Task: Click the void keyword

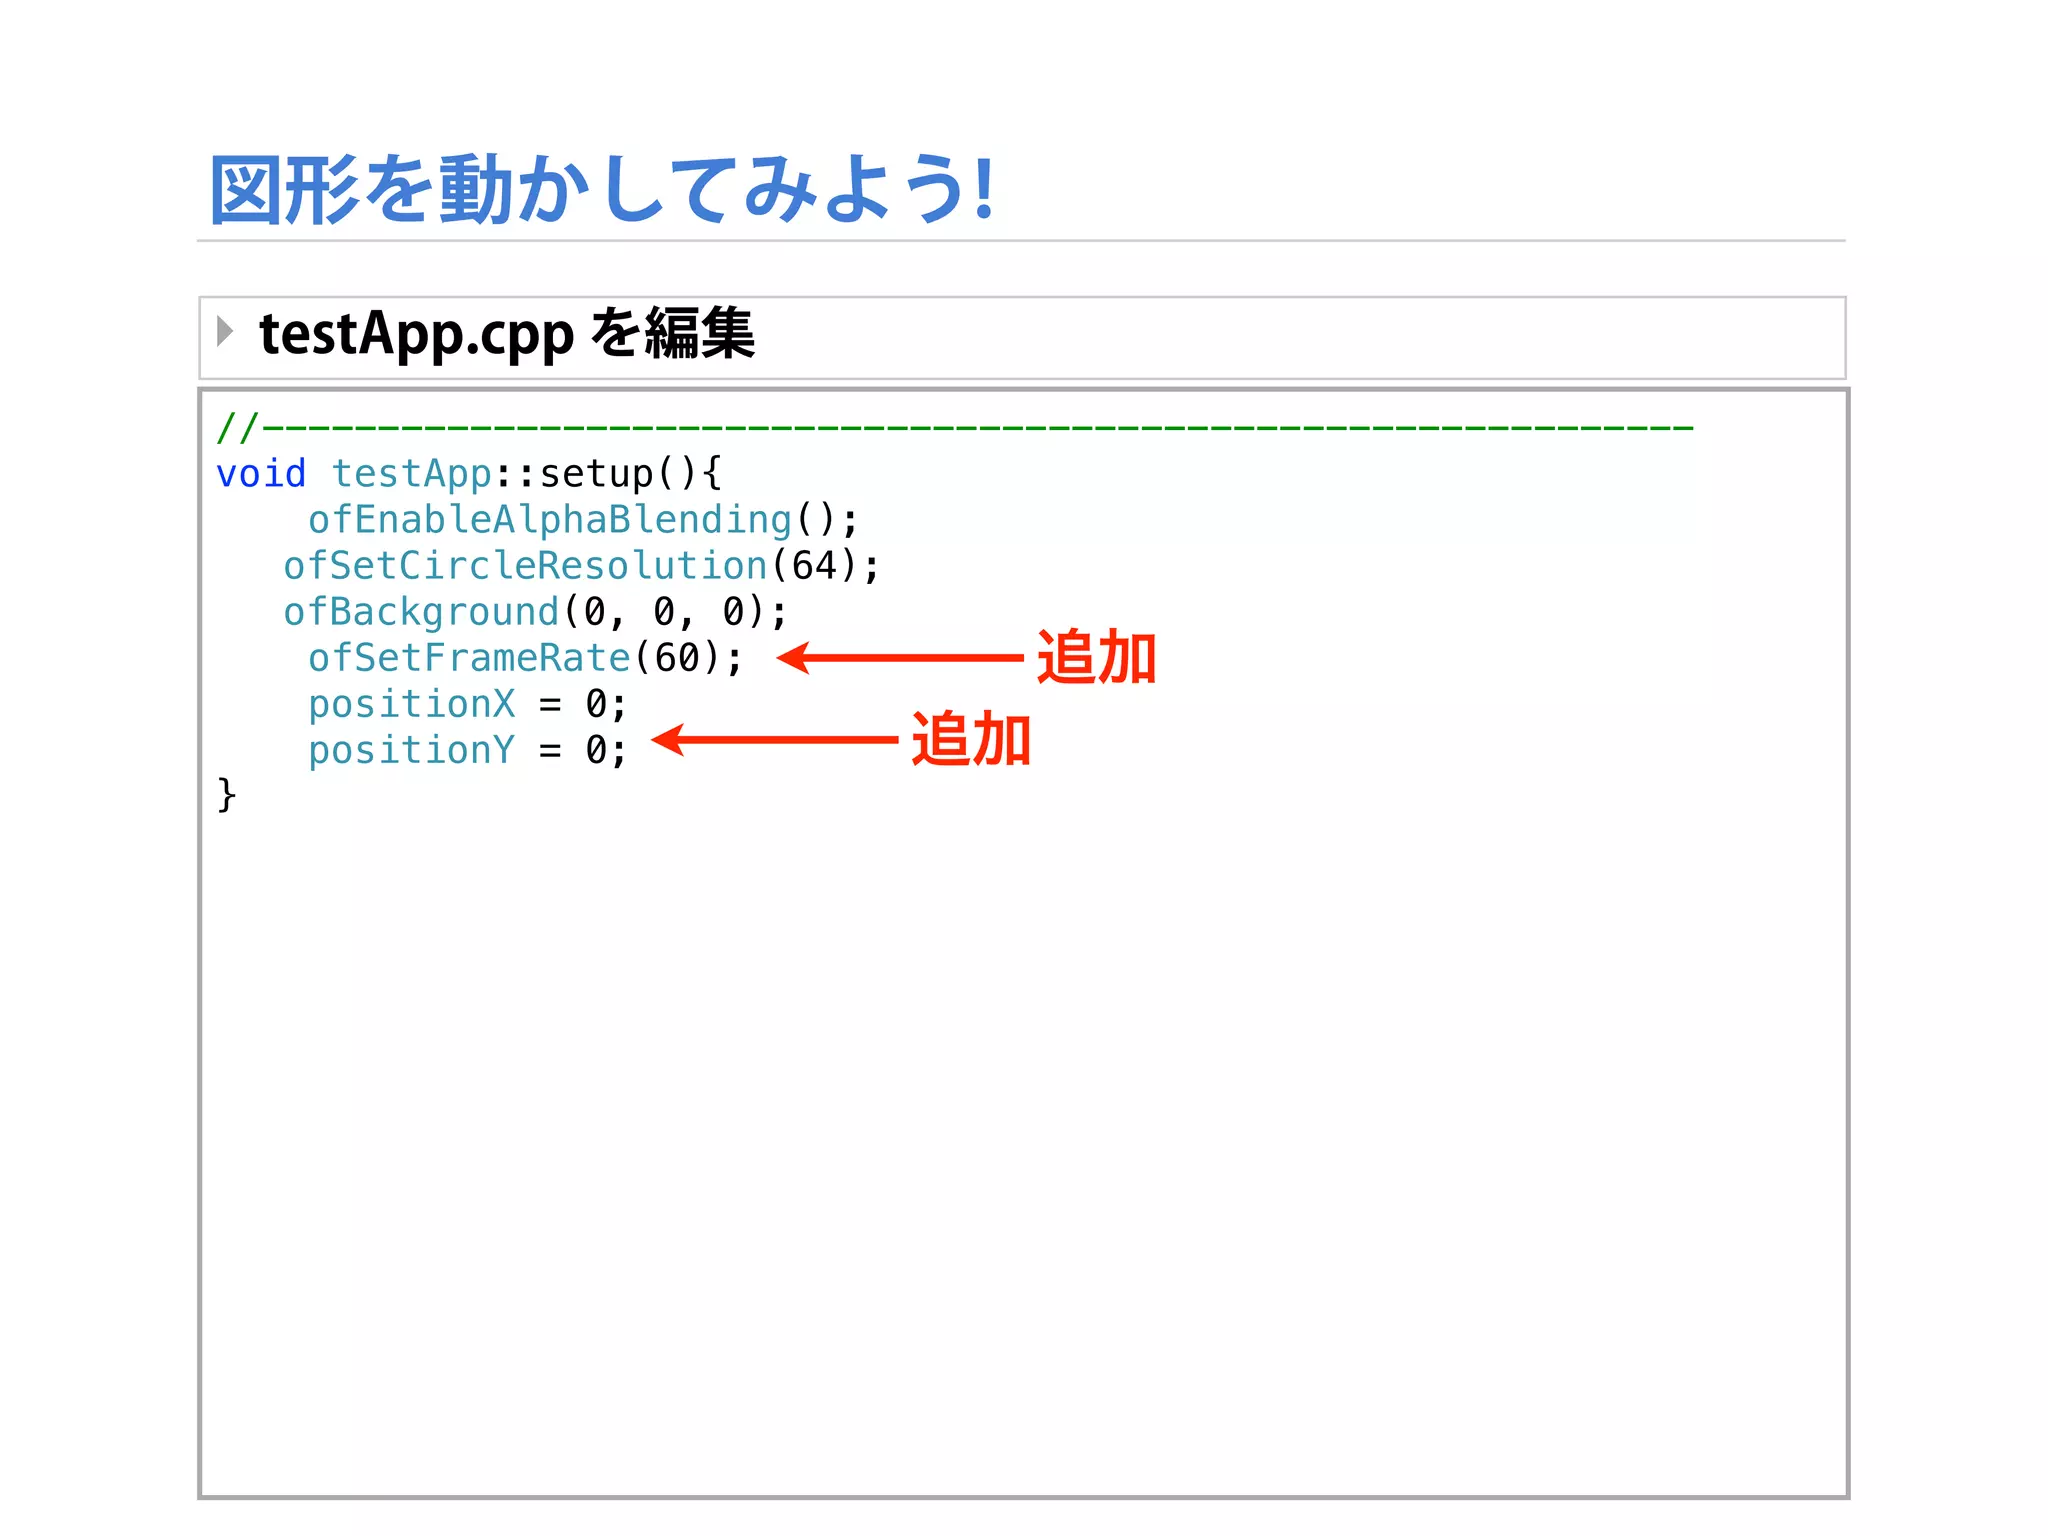Action: click(x=261, y=474)
